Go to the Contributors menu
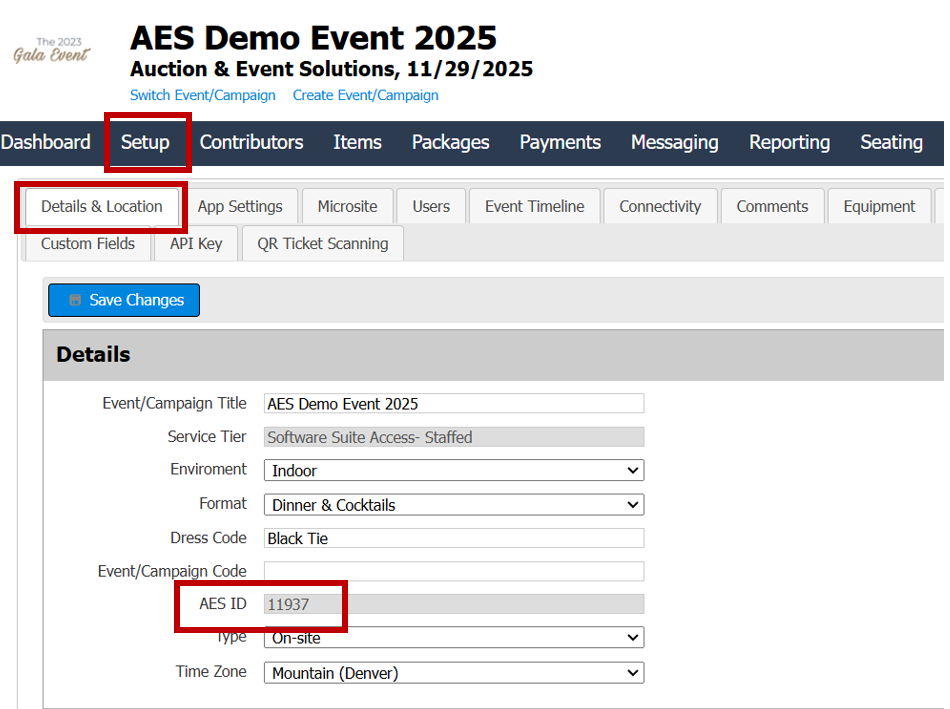This screenshot has height=709, width=950. tap(251, 143)
